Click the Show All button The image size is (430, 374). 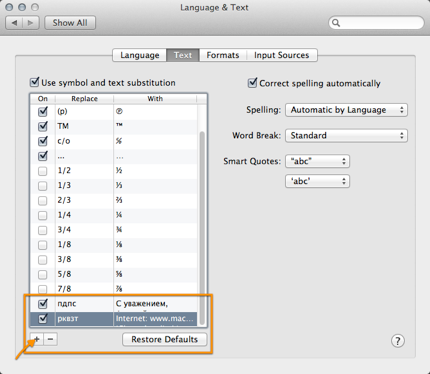70,23
